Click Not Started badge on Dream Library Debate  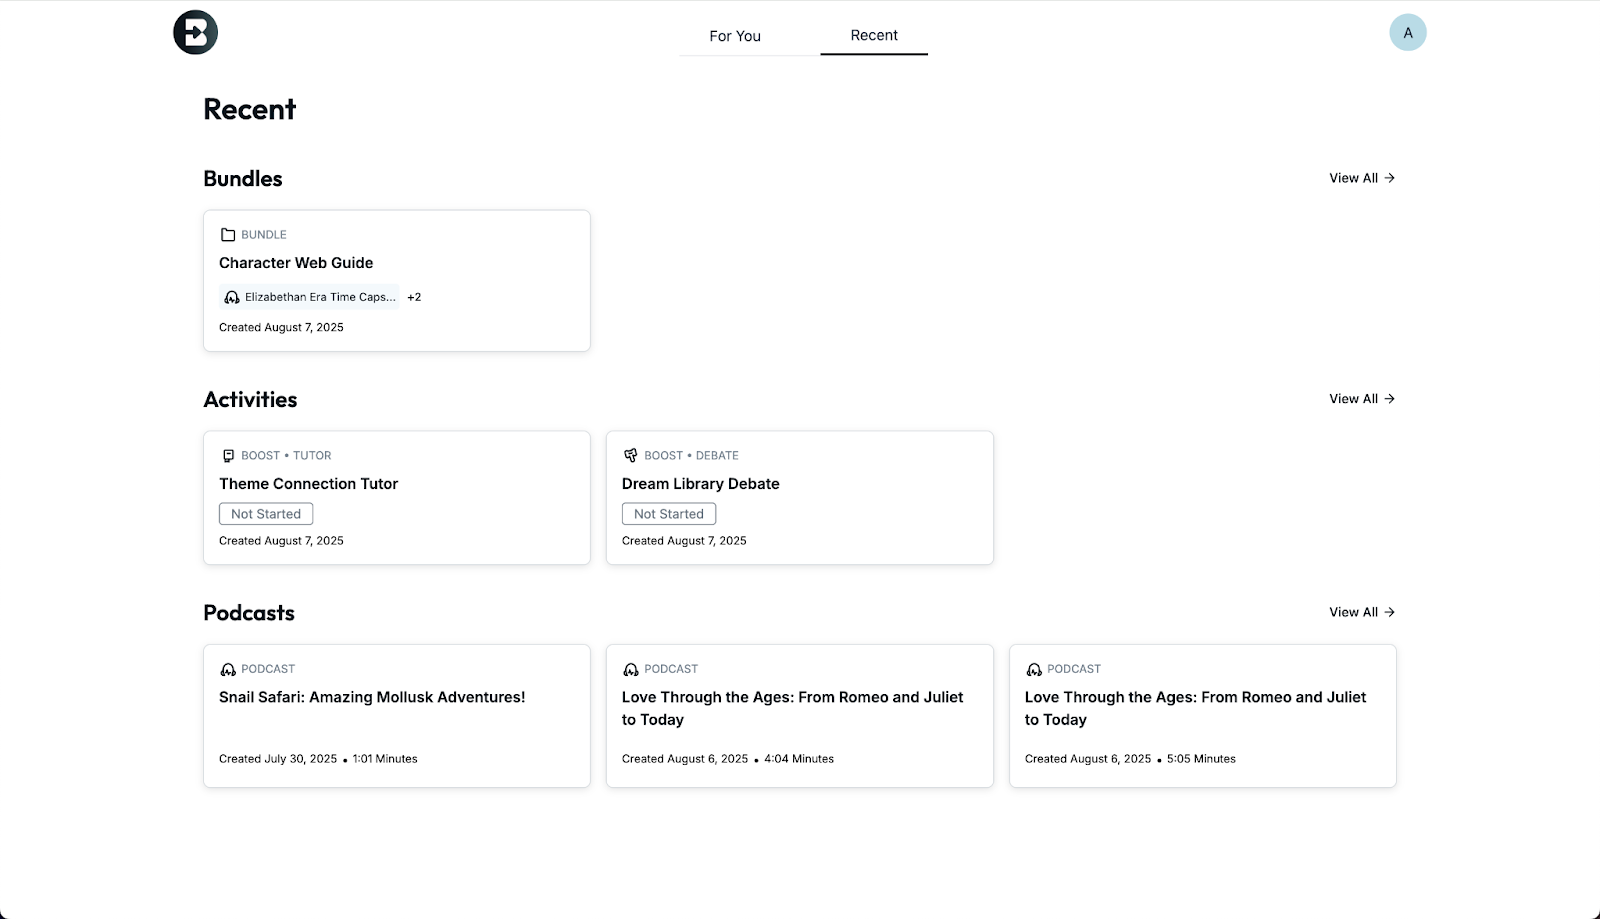tap(669, 514)
